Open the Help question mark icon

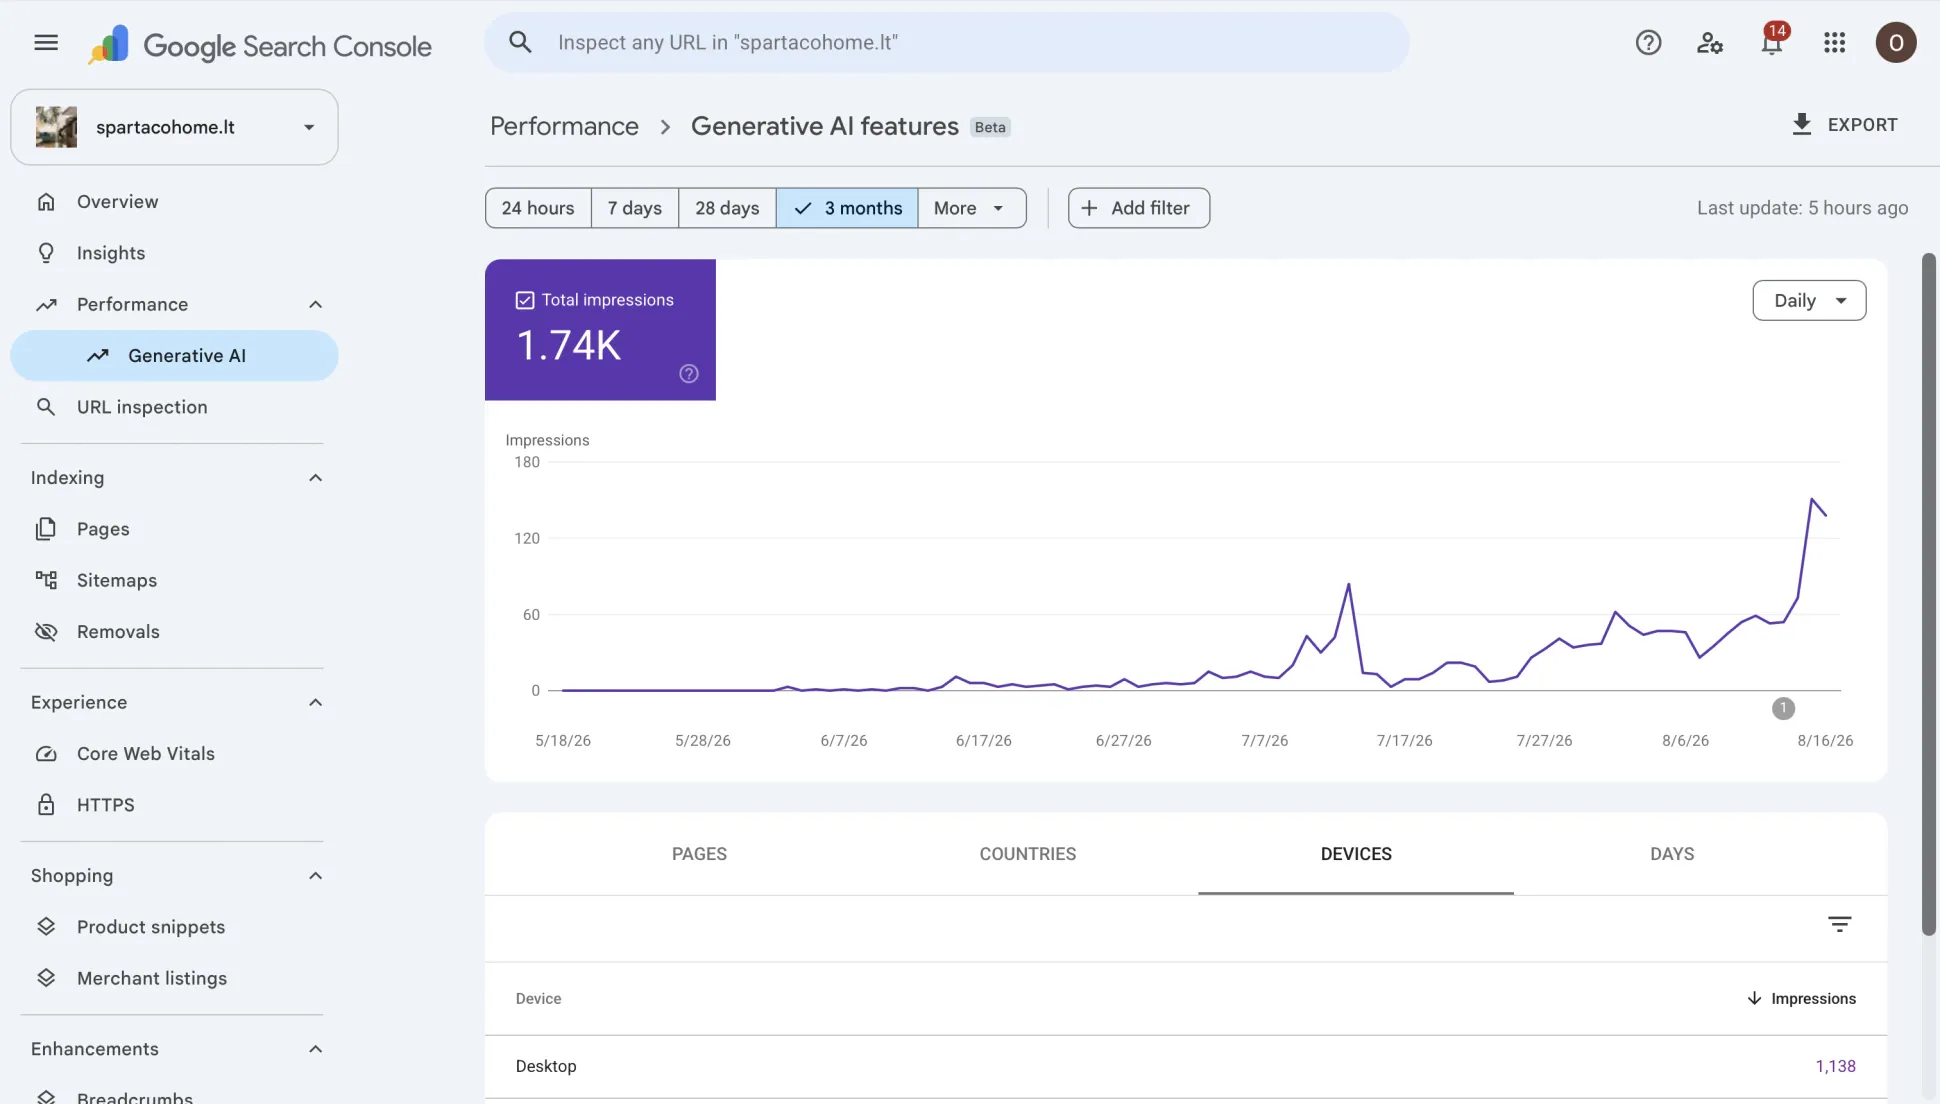1648,42
